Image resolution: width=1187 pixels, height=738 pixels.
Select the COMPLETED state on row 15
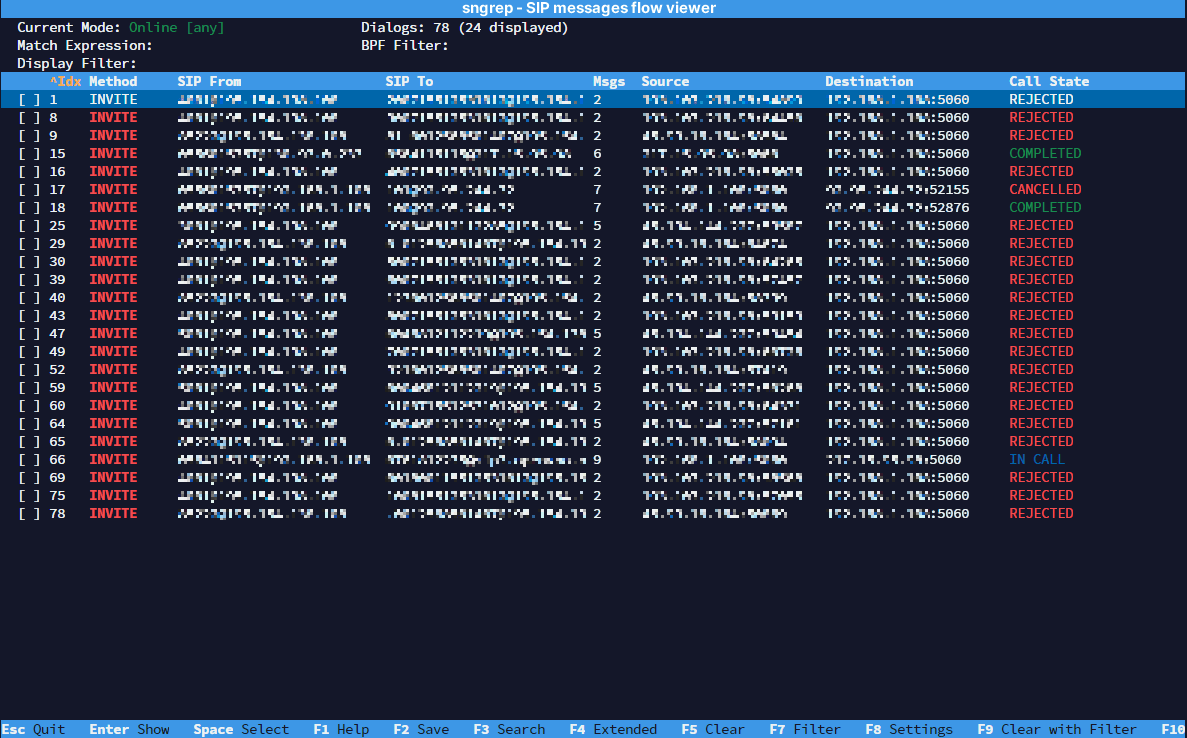click(x=1045, y=154)
